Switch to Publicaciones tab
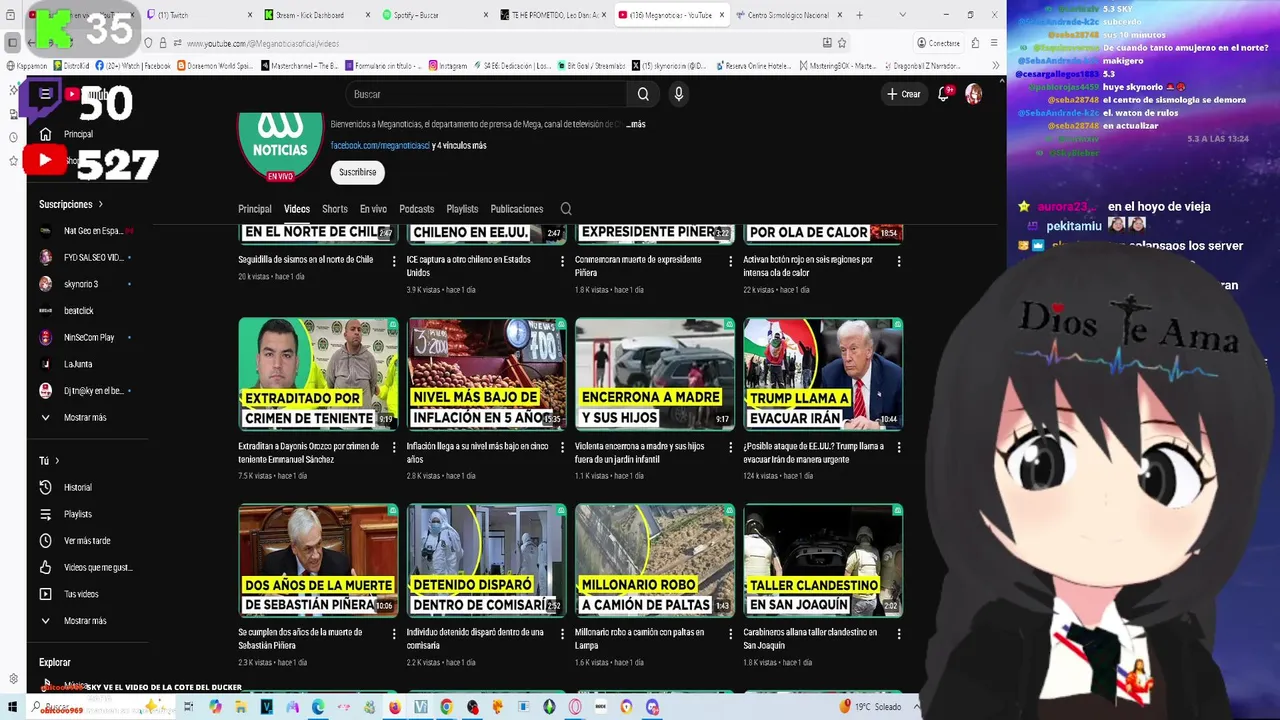The image size is (1280, 720). 517,209
